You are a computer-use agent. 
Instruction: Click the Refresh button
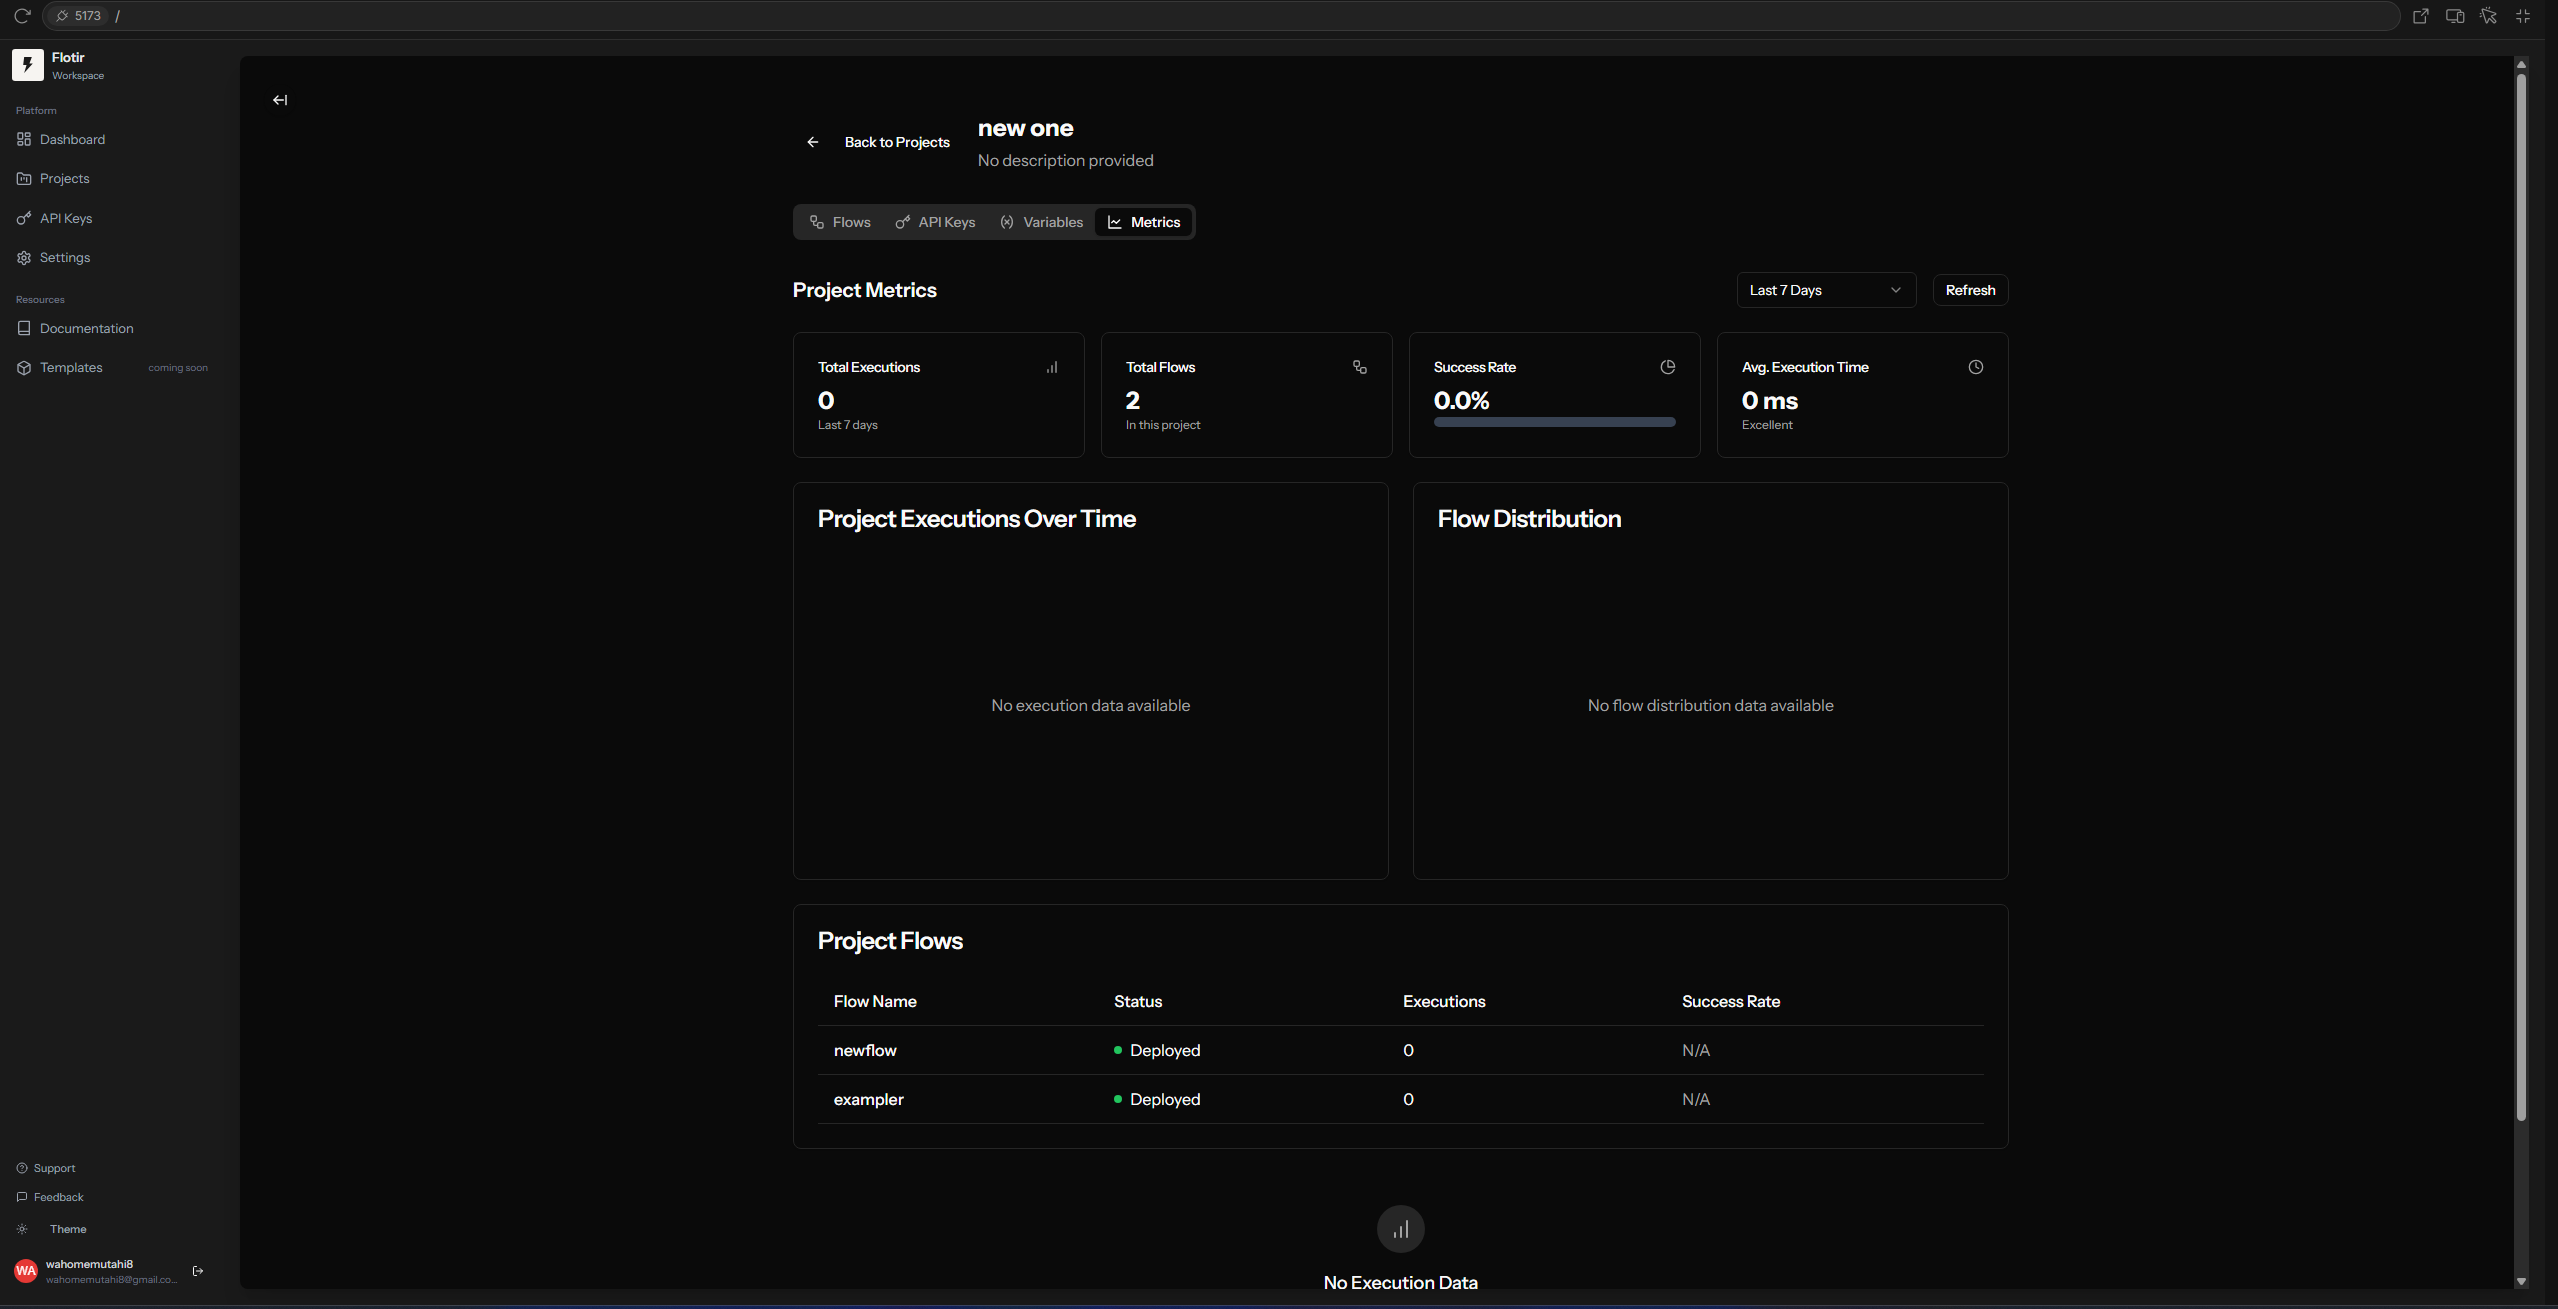(x=1969, y=290)
